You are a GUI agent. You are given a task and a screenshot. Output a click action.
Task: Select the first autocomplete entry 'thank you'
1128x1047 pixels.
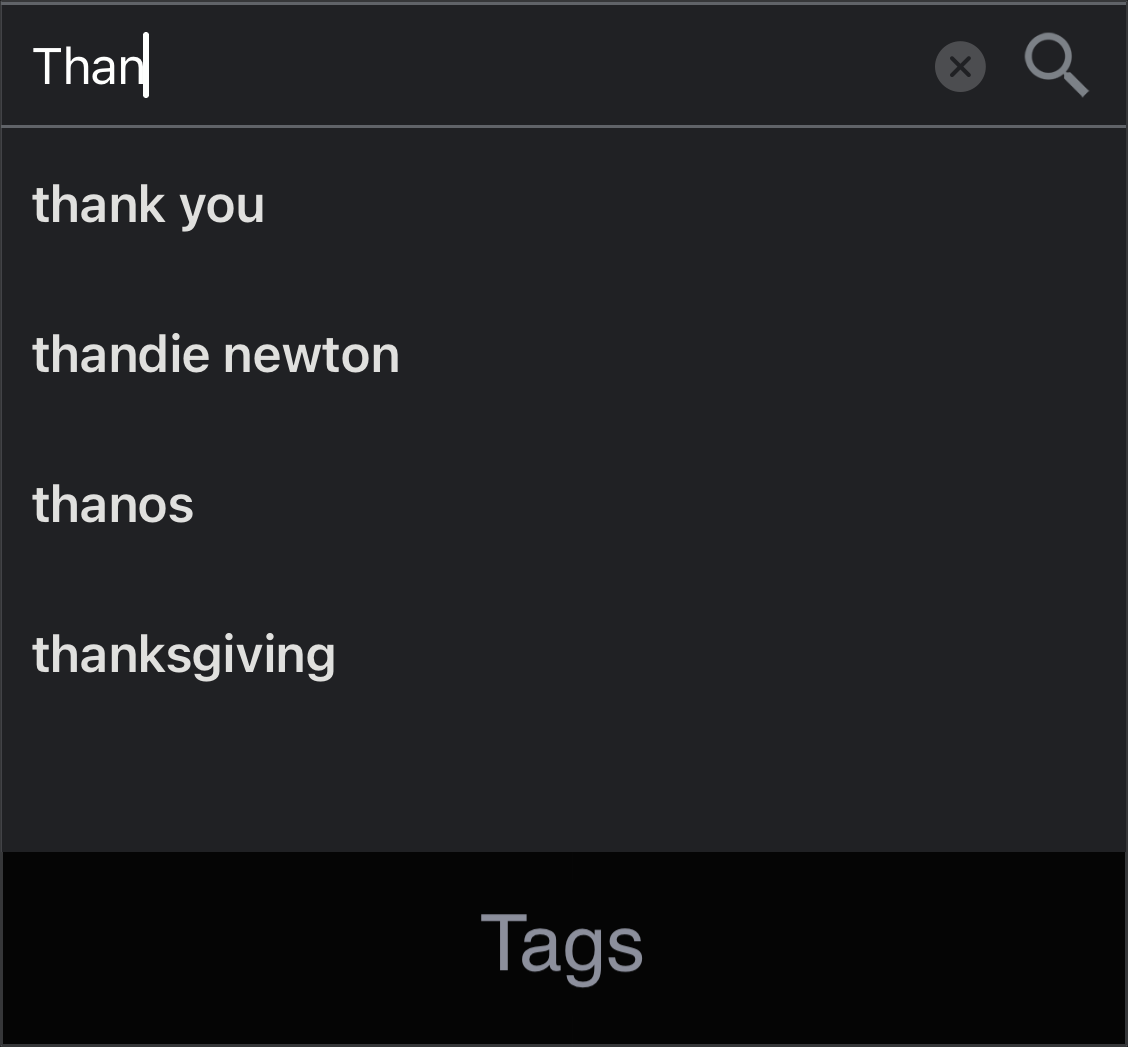pos(564,205)
